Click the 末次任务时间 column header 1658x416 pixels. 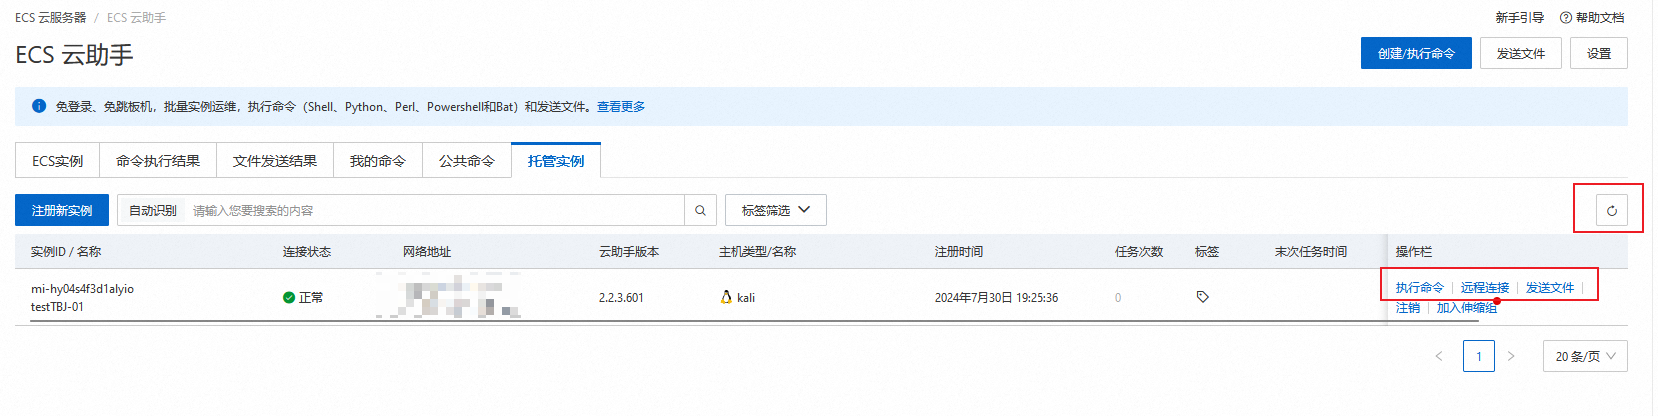[x=1311, y=252]
